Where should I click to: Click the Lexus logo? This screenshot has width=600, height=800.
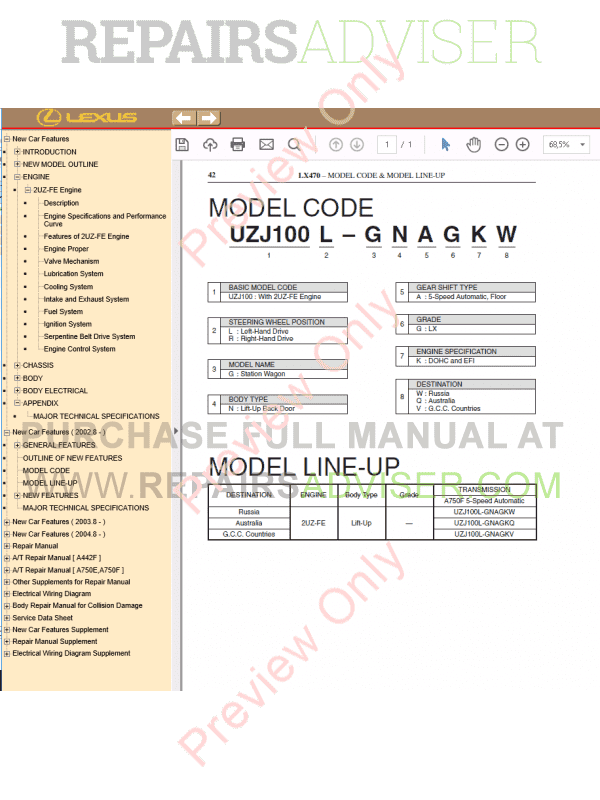coord(87,117)
